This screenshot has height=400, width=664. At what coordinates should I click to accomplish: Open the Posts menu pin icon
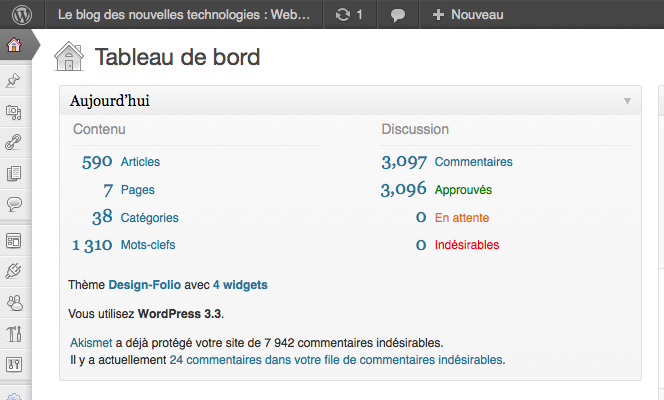point(14,81)
